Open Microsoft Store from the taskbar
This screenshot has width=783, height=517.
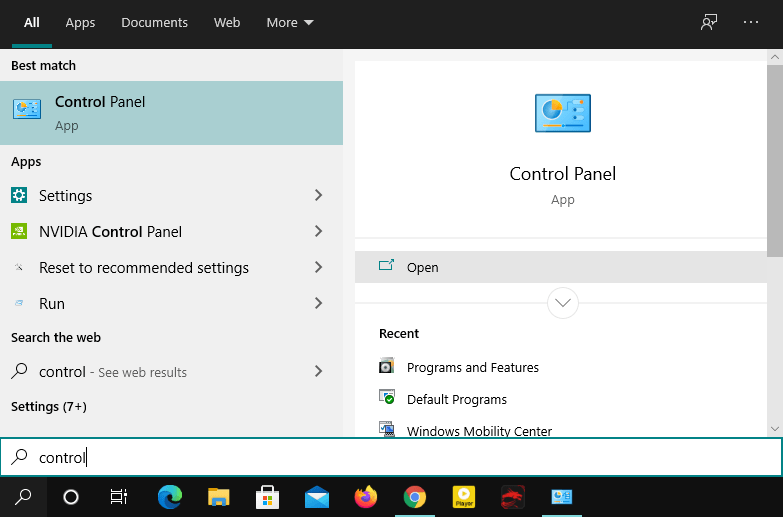tap(268, 497)
